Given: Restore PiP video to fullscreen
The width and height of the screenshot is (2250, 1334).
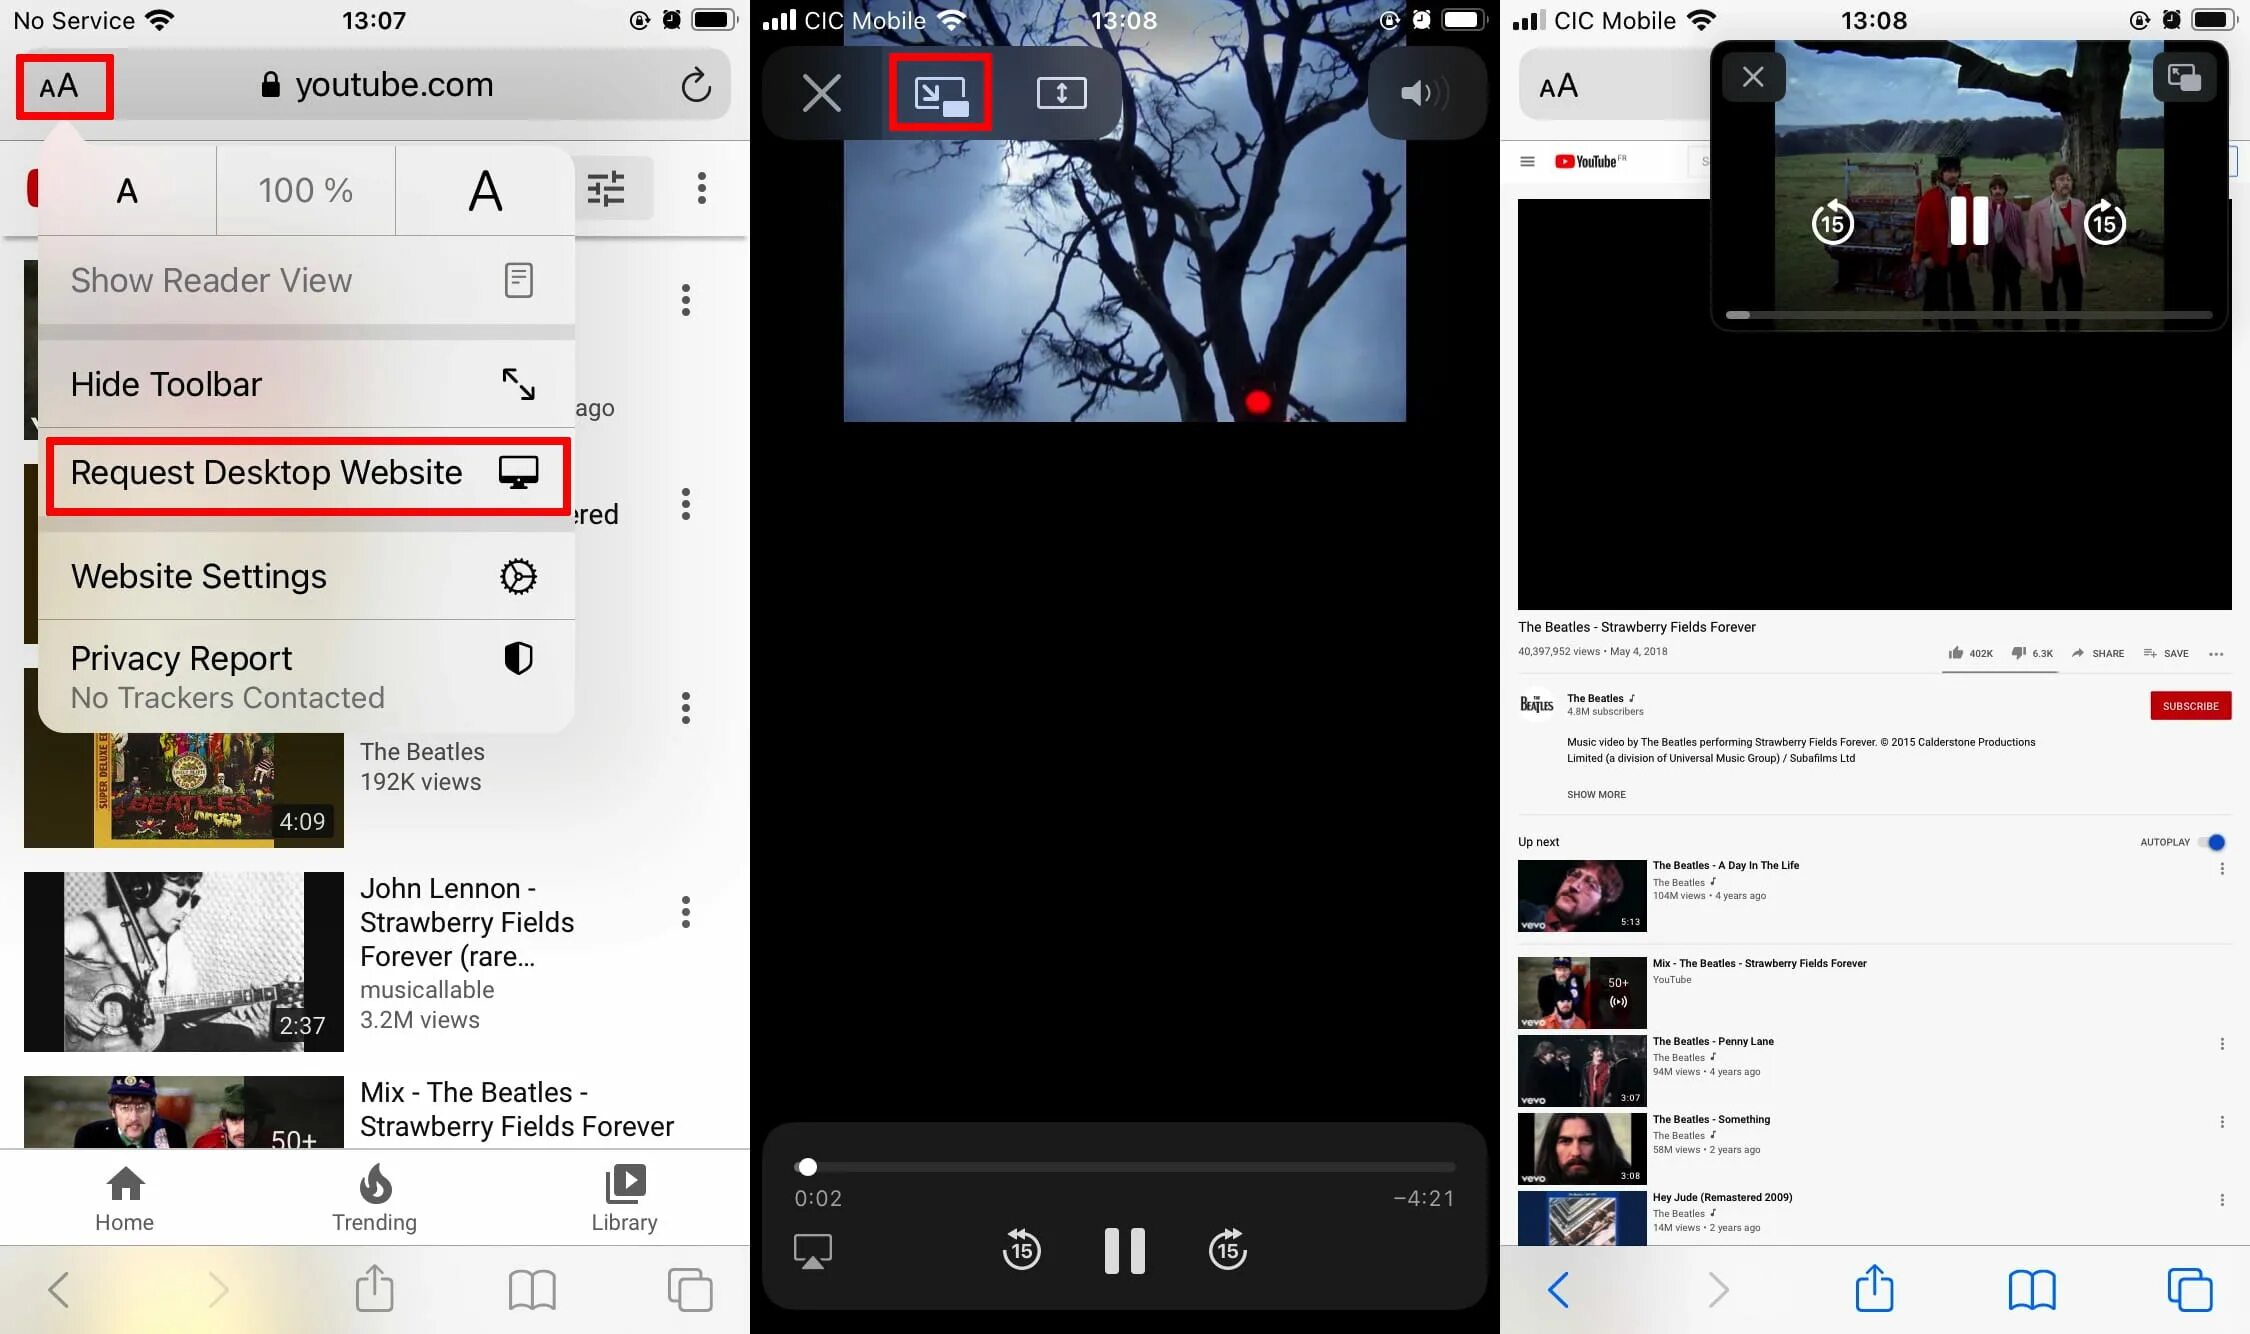Looking at the screenshot, I should click(x=2184, y=77).
